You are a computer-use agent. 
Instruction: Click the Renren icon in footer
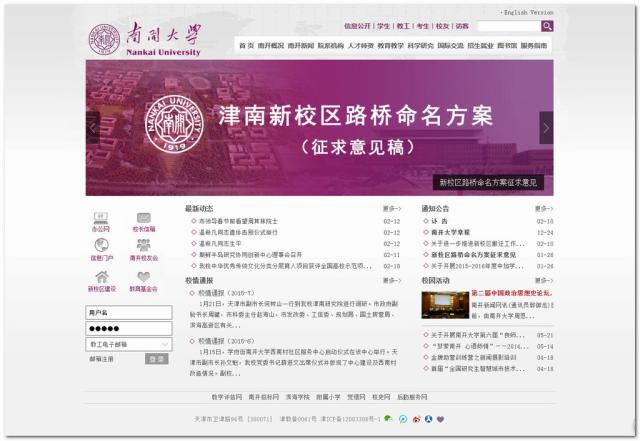pos(428,419)
